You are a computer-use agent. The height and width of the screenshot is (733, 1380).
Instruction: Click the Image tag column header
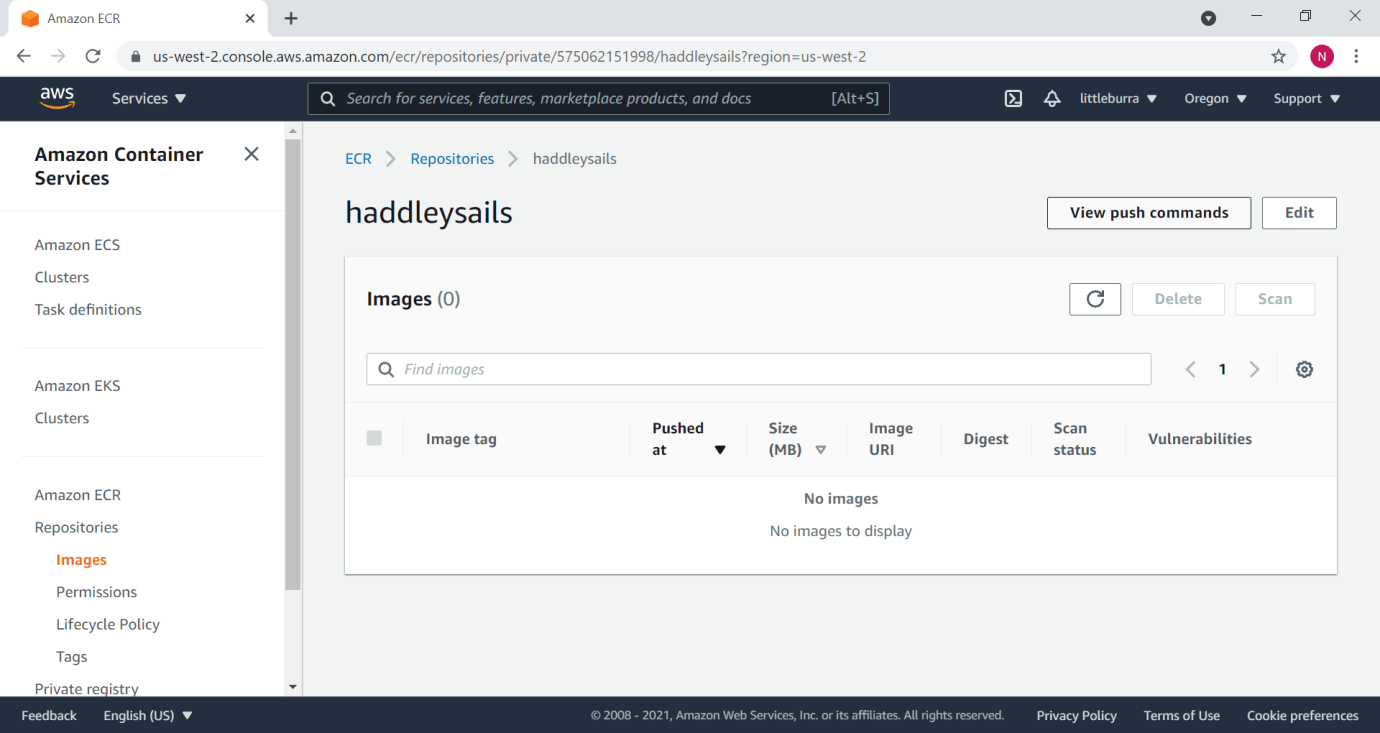coord(461,439)
